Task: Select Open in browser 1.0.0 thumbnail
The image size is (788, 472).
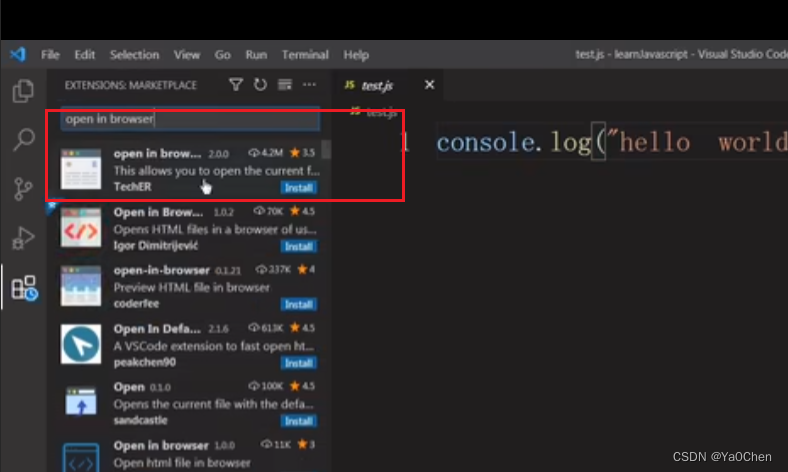Action: [x=81, y=457]
